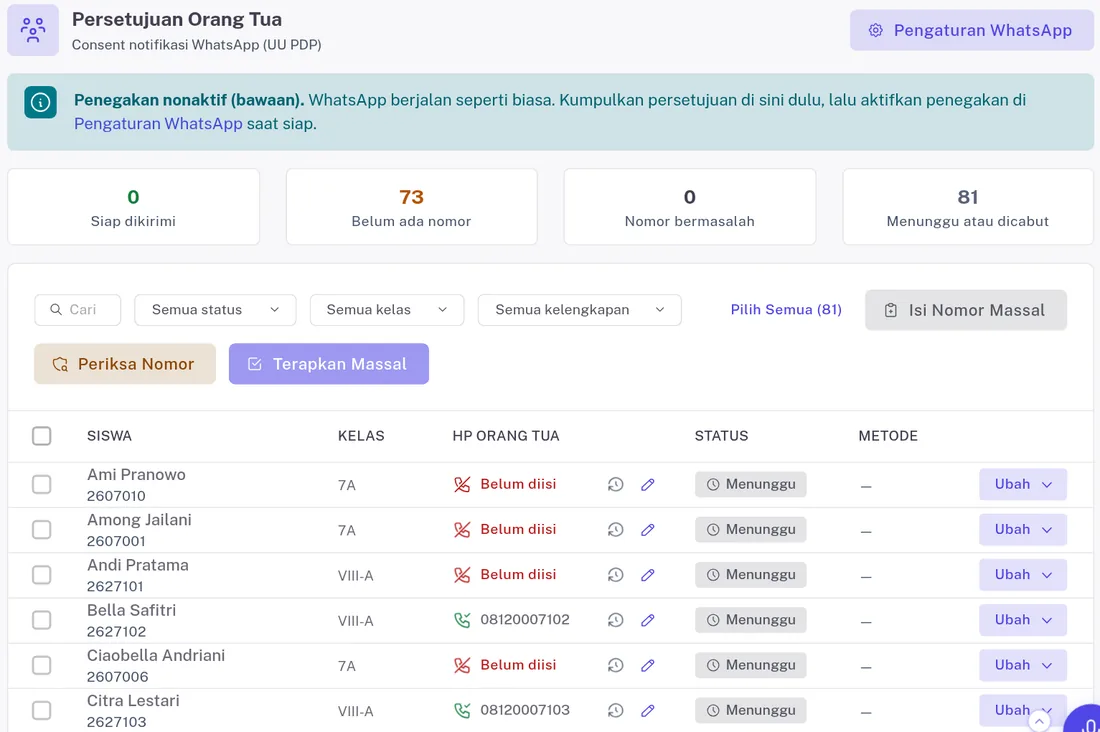Open the Semua kelengkapan filter
Viewport: 1100px width, 732px height.
[579, 310]
